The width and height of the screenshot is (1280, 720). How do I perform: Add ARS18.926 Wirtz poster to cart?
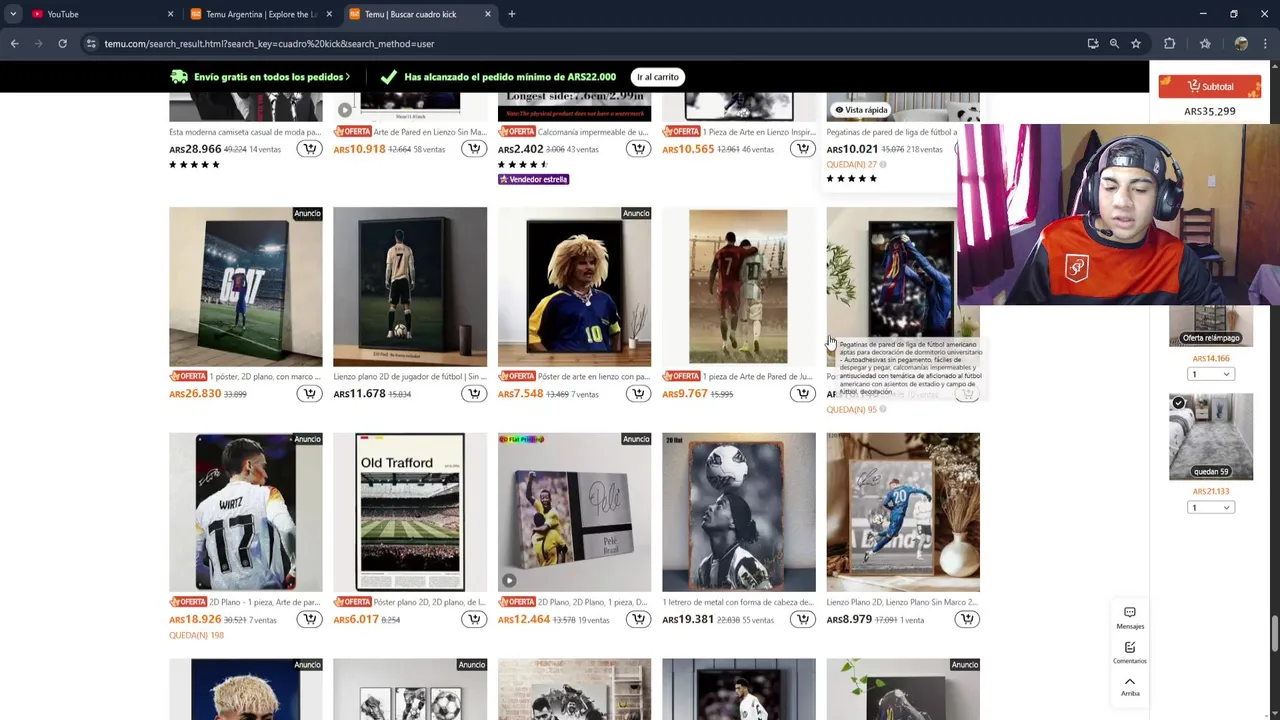tap(310, 620)
